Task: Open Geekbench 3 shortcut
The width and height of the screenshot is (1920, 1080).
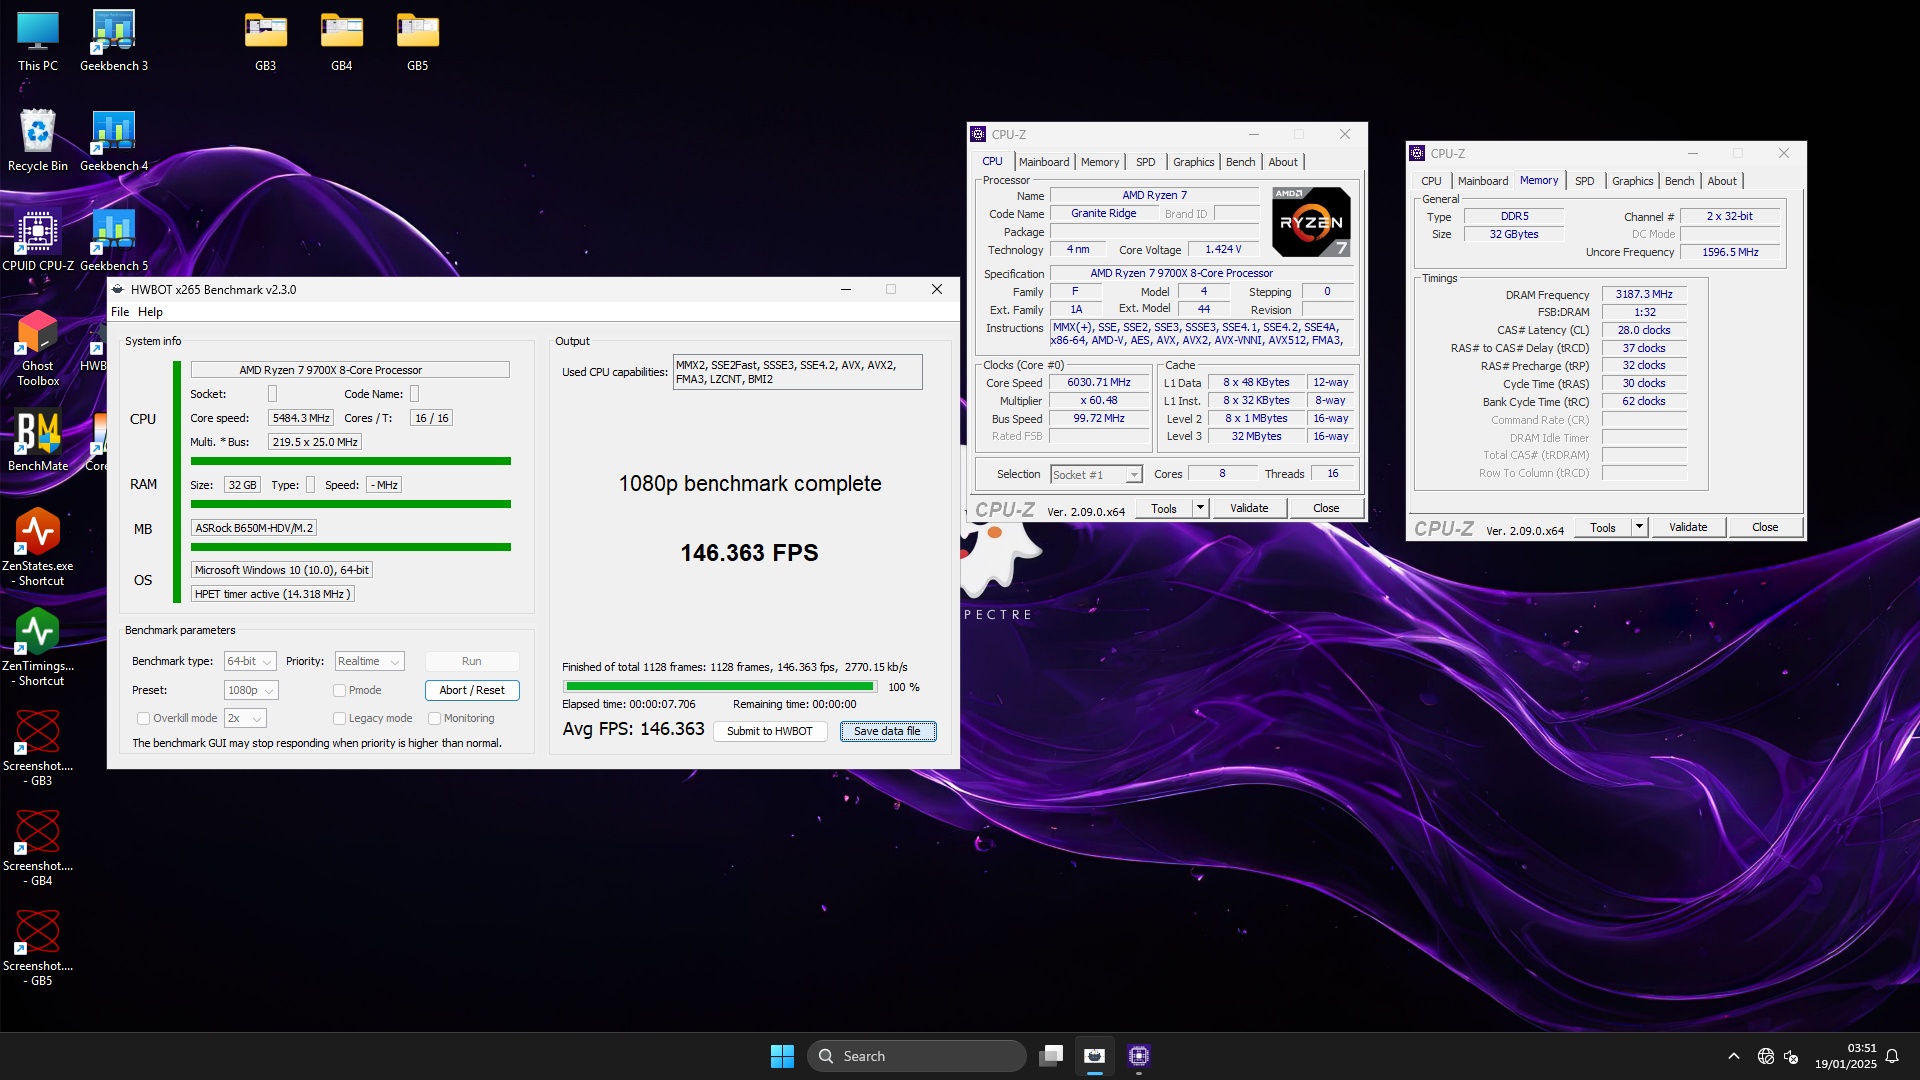Action: (x=114, y=42)
